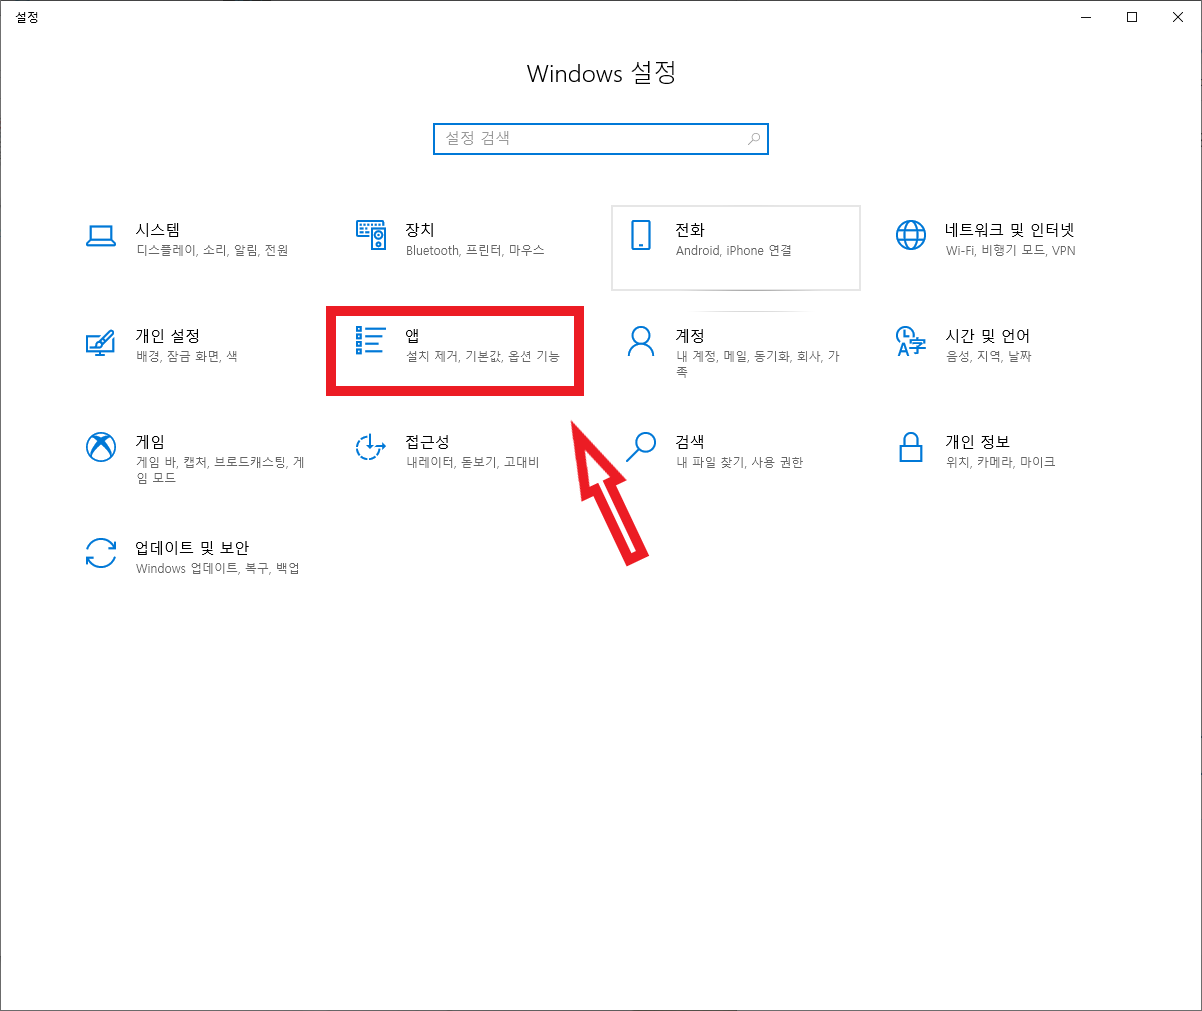Click the text 설치 제거, 기본값, 옵션 기능
The height and width of the screenshot is (1011, 1202).
483,357
